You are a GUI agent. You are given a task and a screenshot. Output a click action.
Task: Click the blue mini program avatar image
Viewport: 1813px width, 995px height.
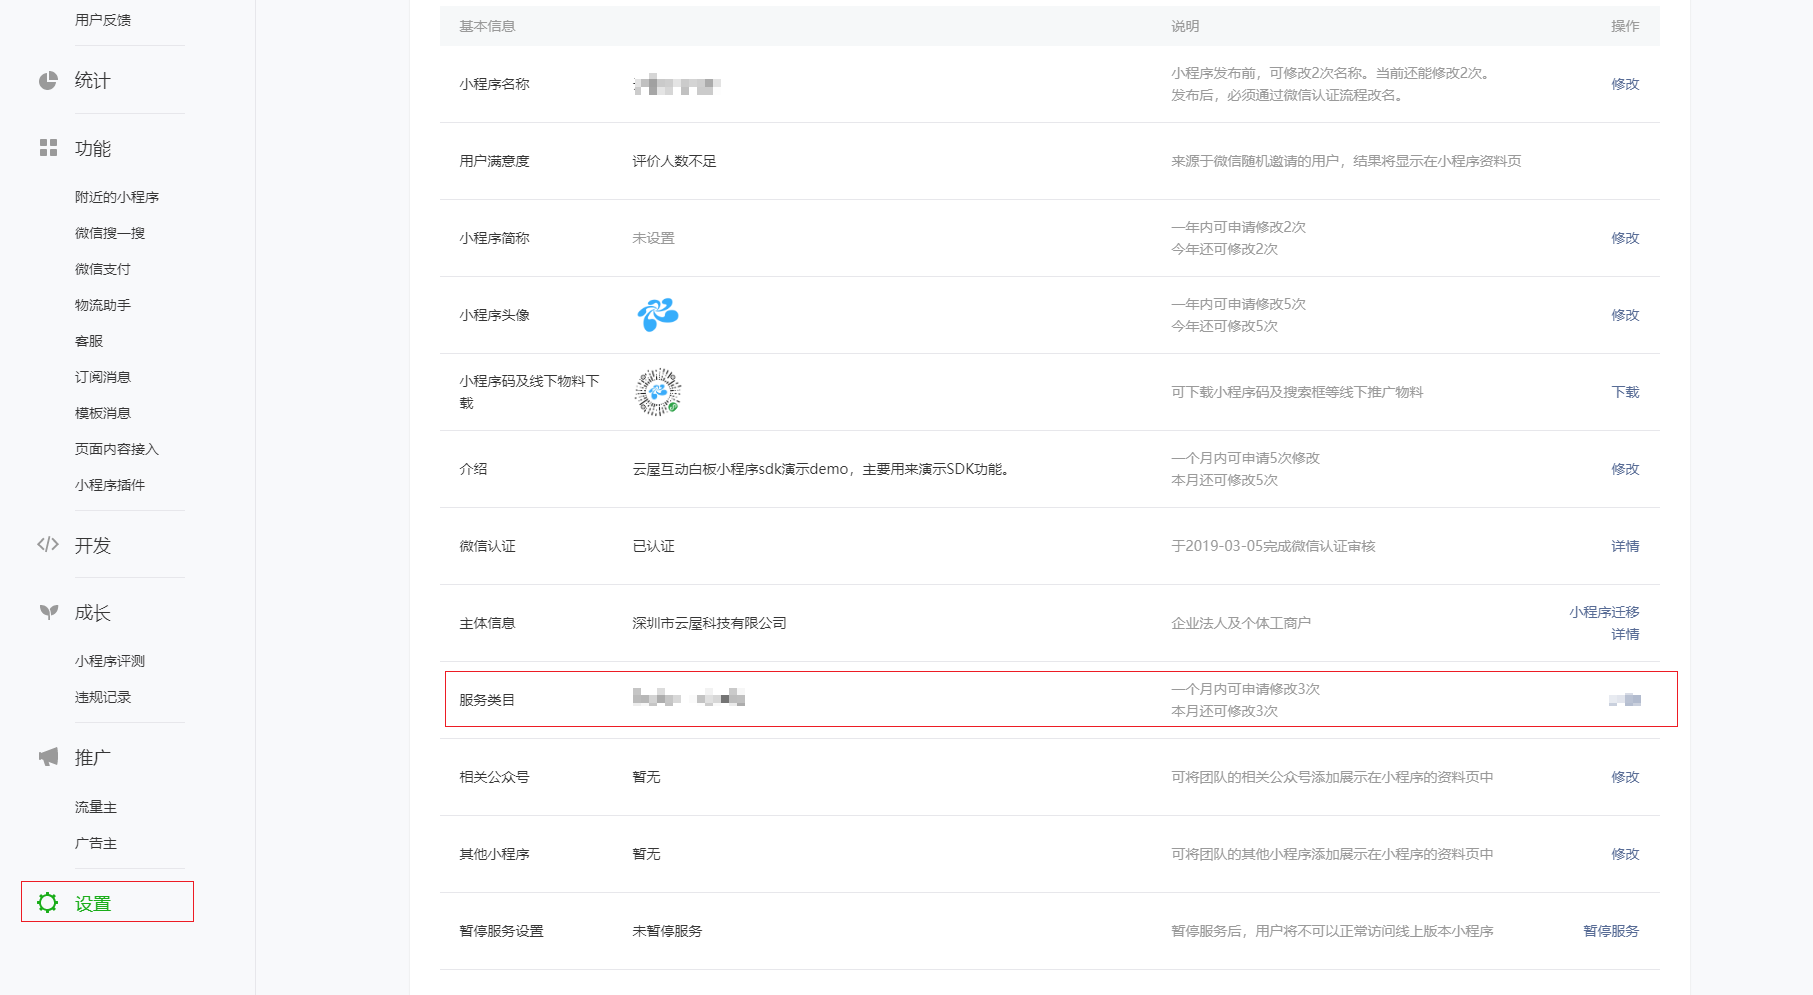[x=658, y=315]
